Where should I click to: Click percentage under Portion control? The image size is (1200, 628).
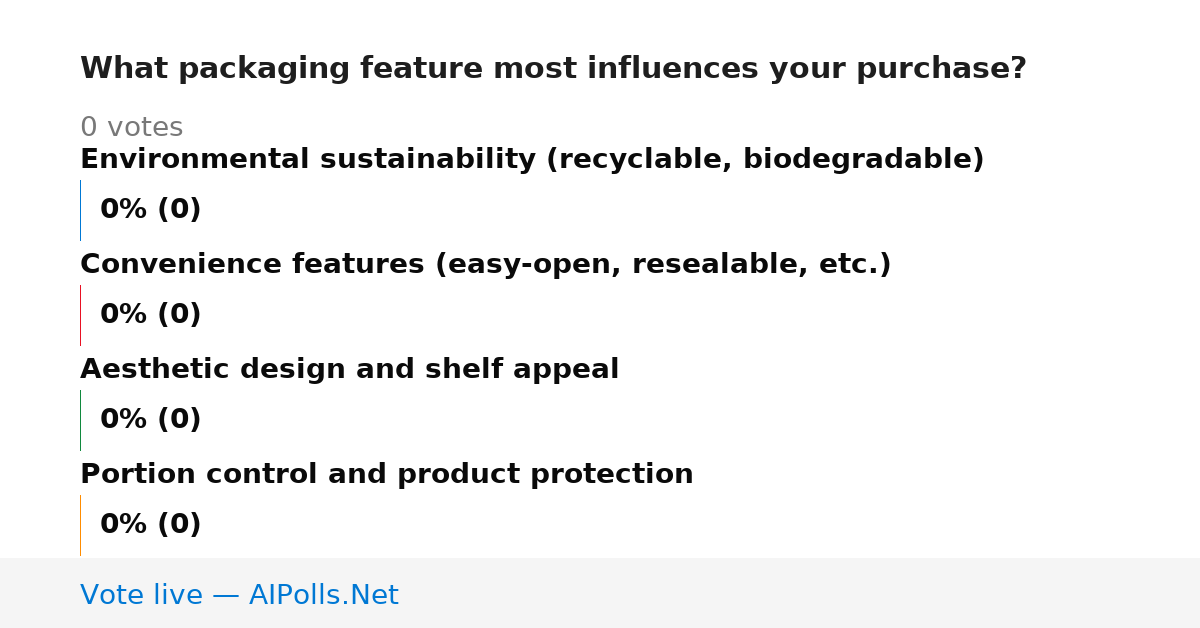click(x=150, y=525)
